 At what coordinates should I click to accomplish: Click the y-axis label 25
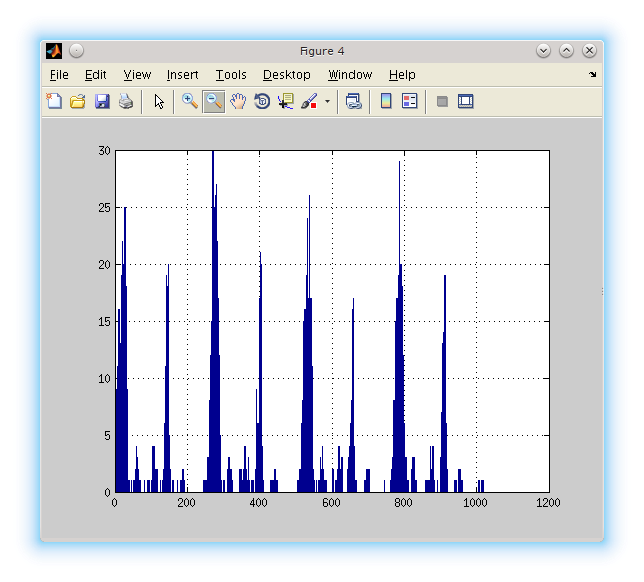click(104, 208)
